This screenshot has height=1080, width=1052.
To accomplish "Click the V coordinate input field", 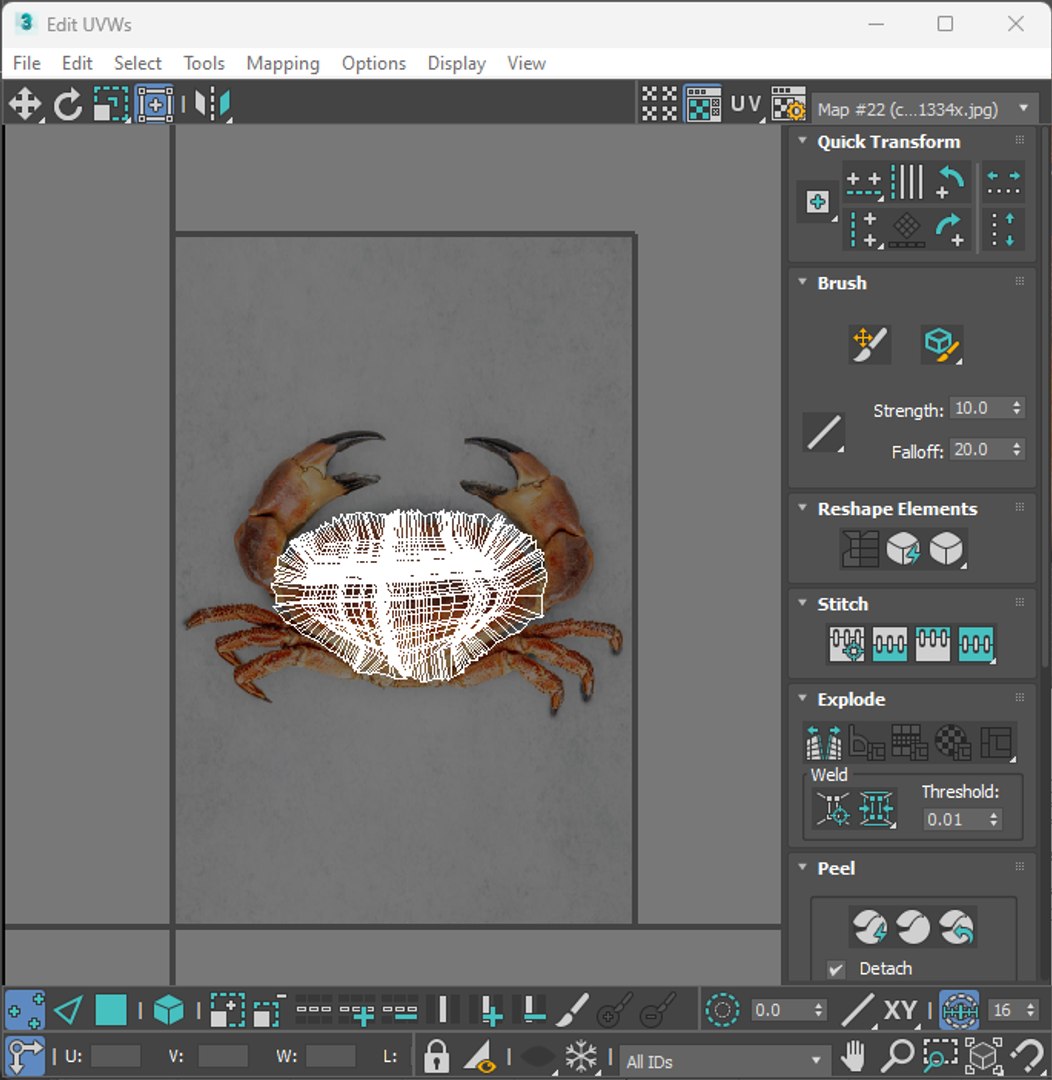I will coord(223,1056).
